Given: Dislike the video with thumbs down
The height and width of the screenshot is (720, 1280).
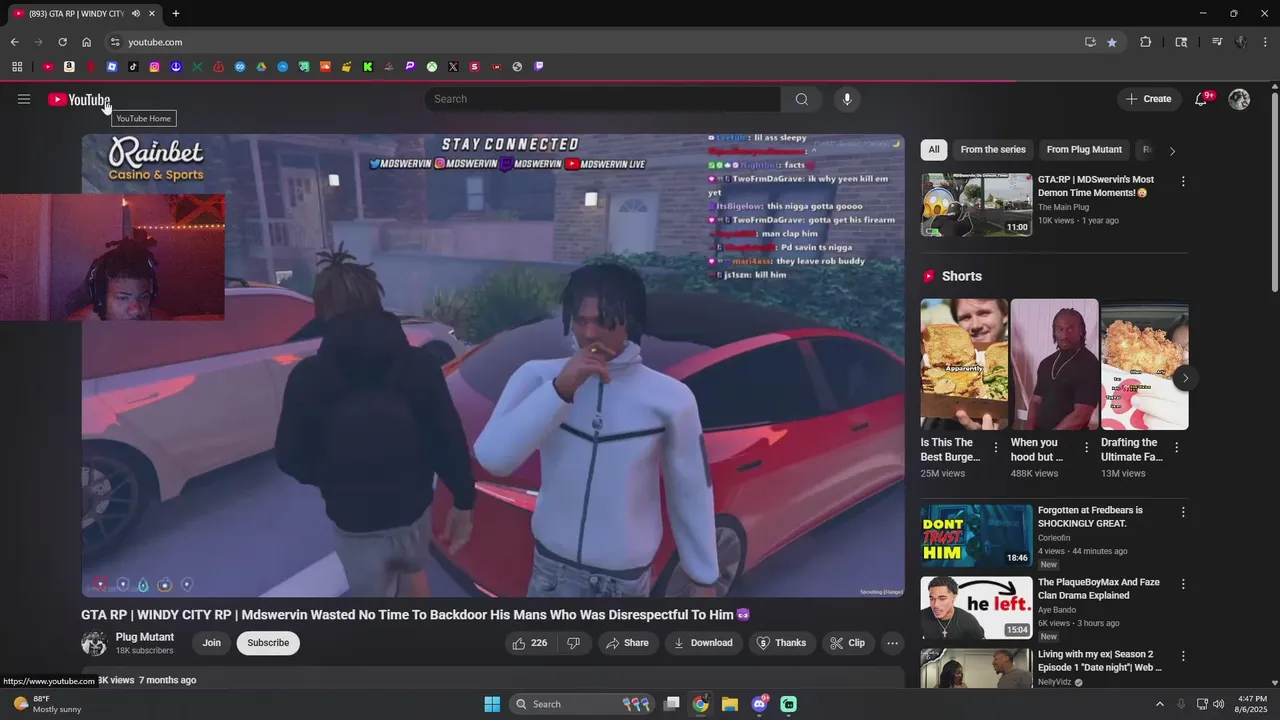Looking at the screenshot, I should [x=574, y=643].
